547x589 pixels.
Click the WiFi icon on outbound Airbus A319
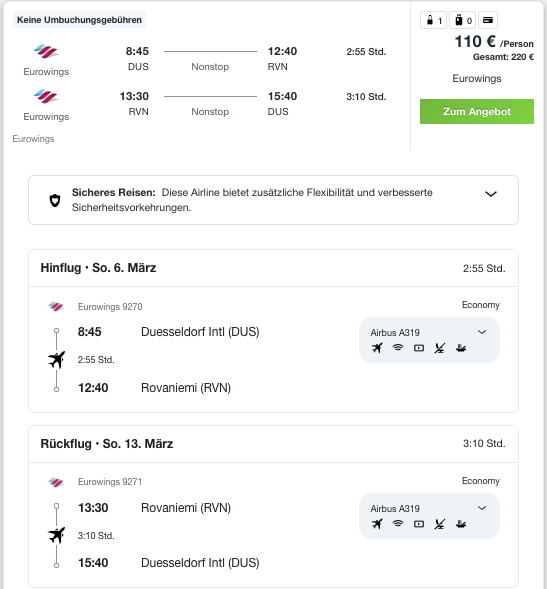coord(397,348)
